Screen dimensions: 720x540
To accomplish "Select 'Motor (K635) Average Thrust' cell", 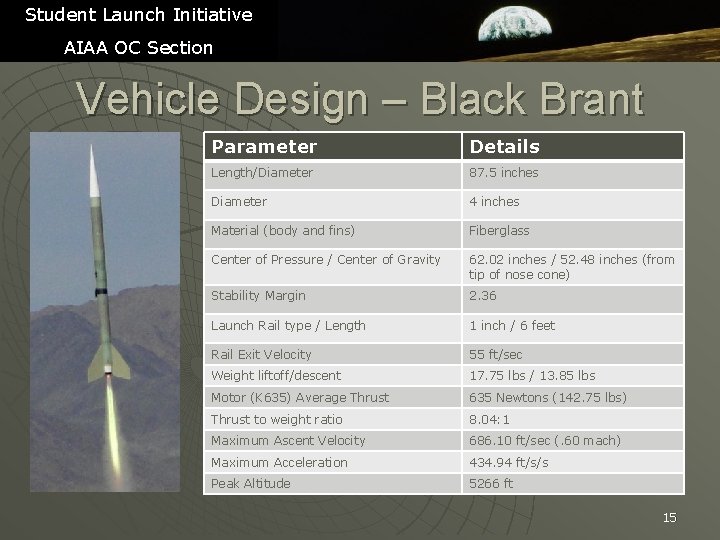I will 333,397.
